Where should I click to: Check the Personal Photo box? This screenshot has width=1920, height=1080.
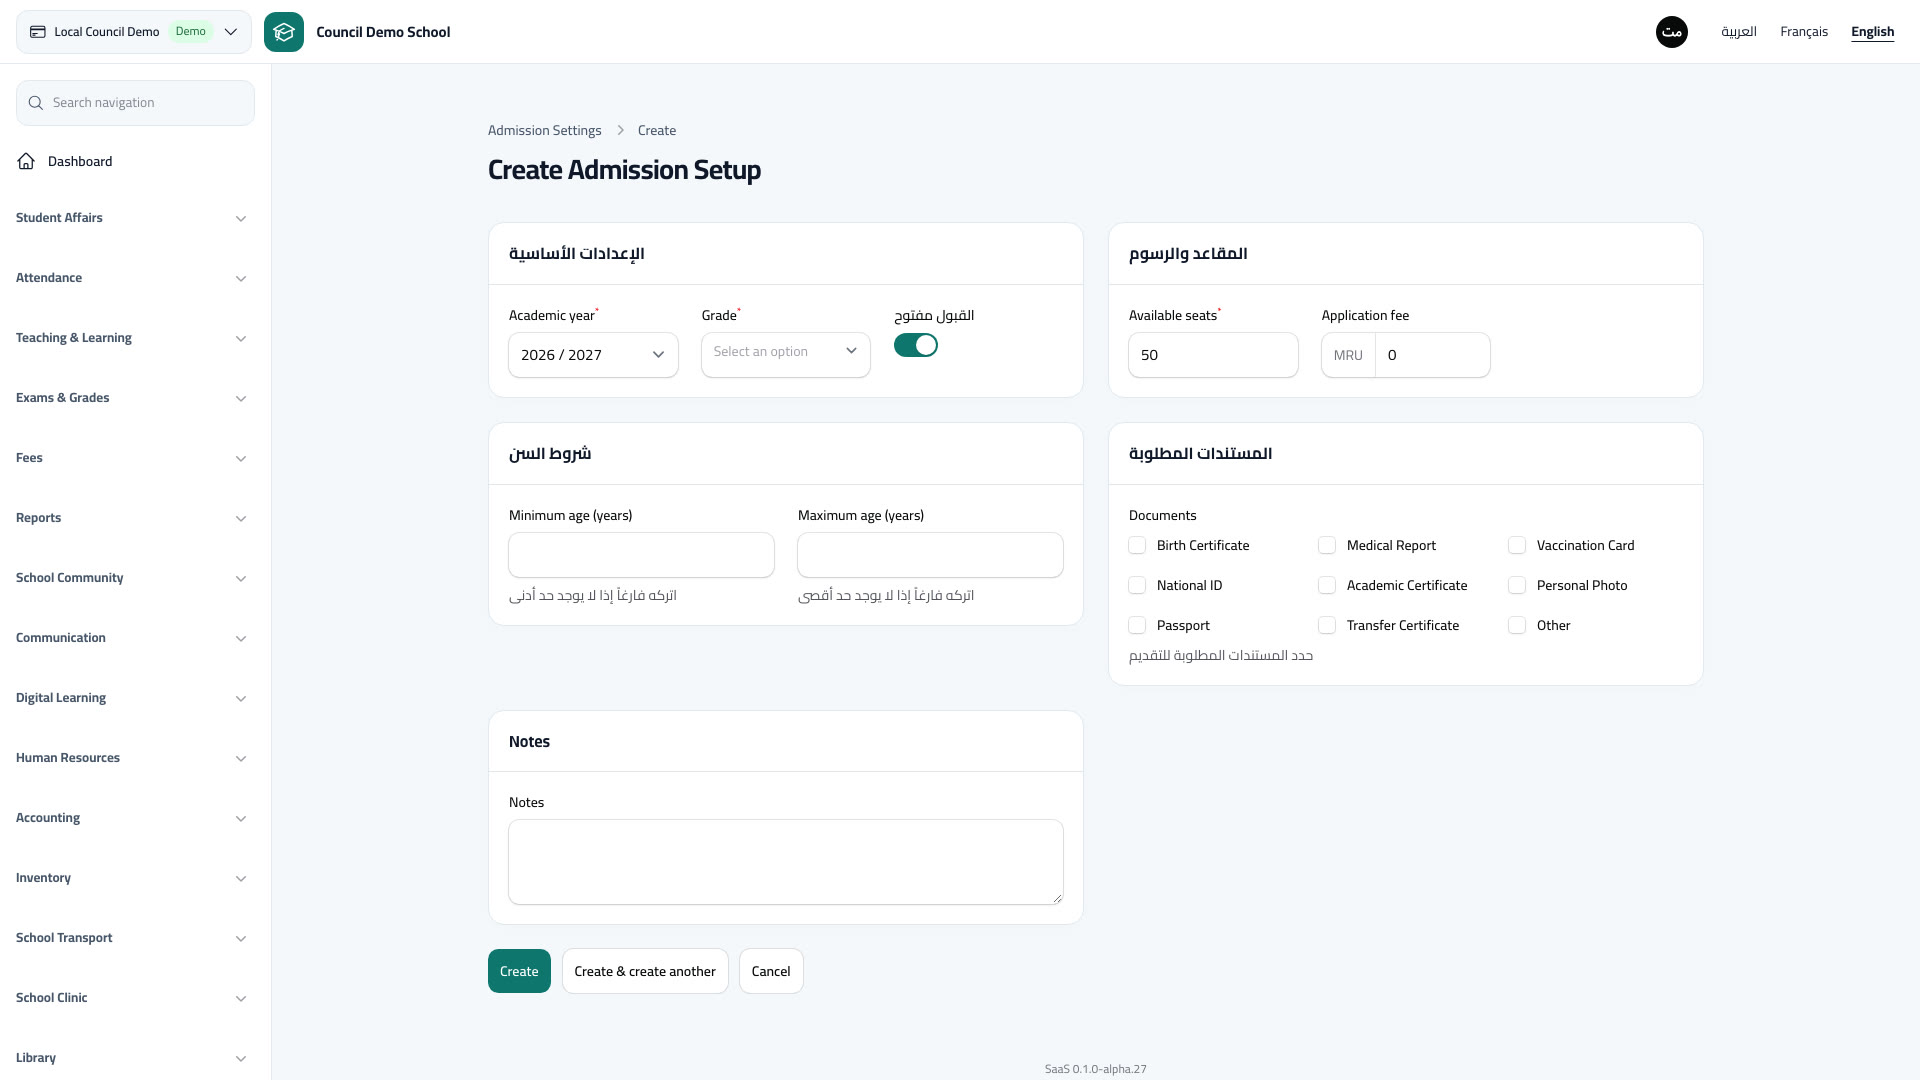coord(1517,585)
